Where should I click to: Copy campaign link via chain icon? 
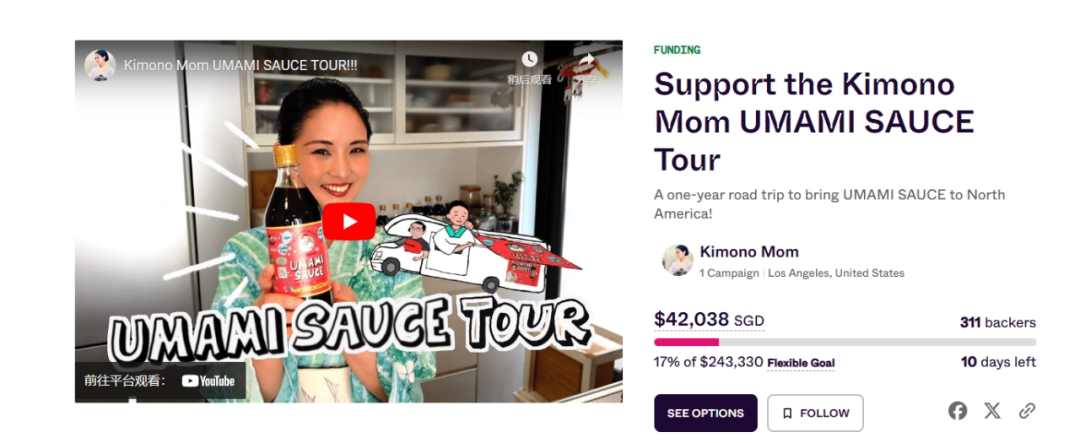point(1027,411)
